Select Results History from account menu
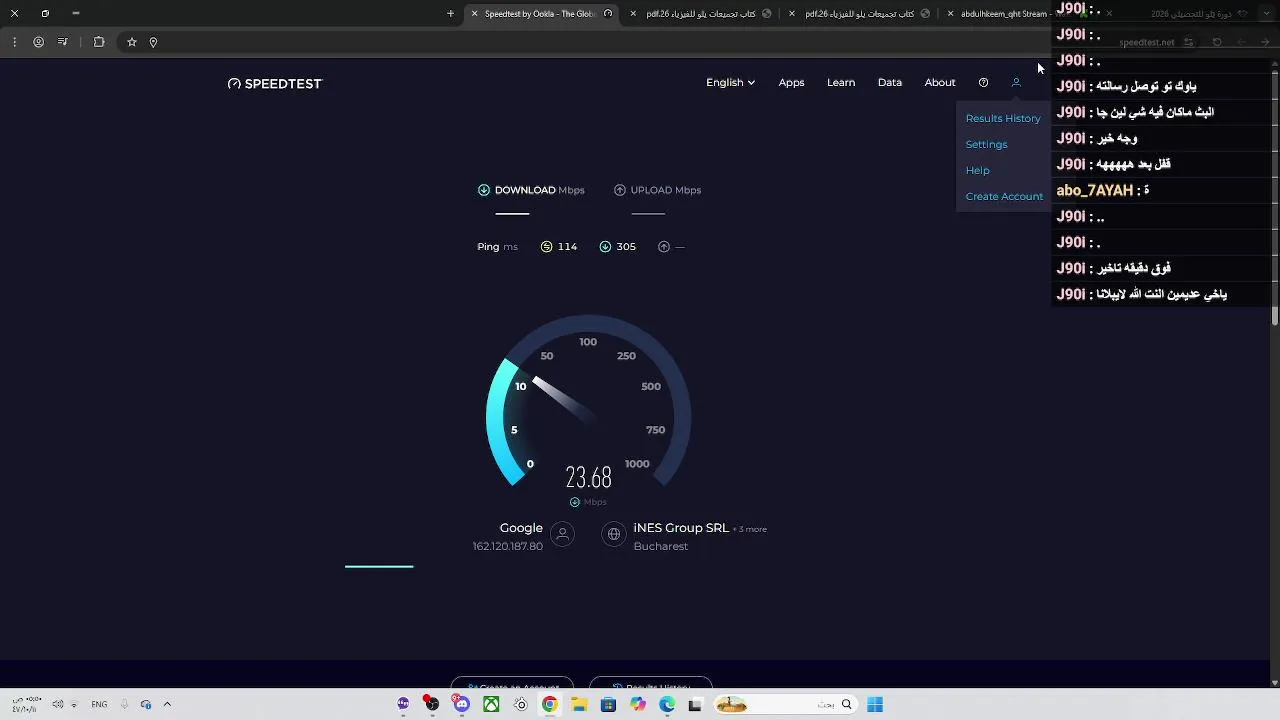Screen dimensions: 1280x720 1003,119
